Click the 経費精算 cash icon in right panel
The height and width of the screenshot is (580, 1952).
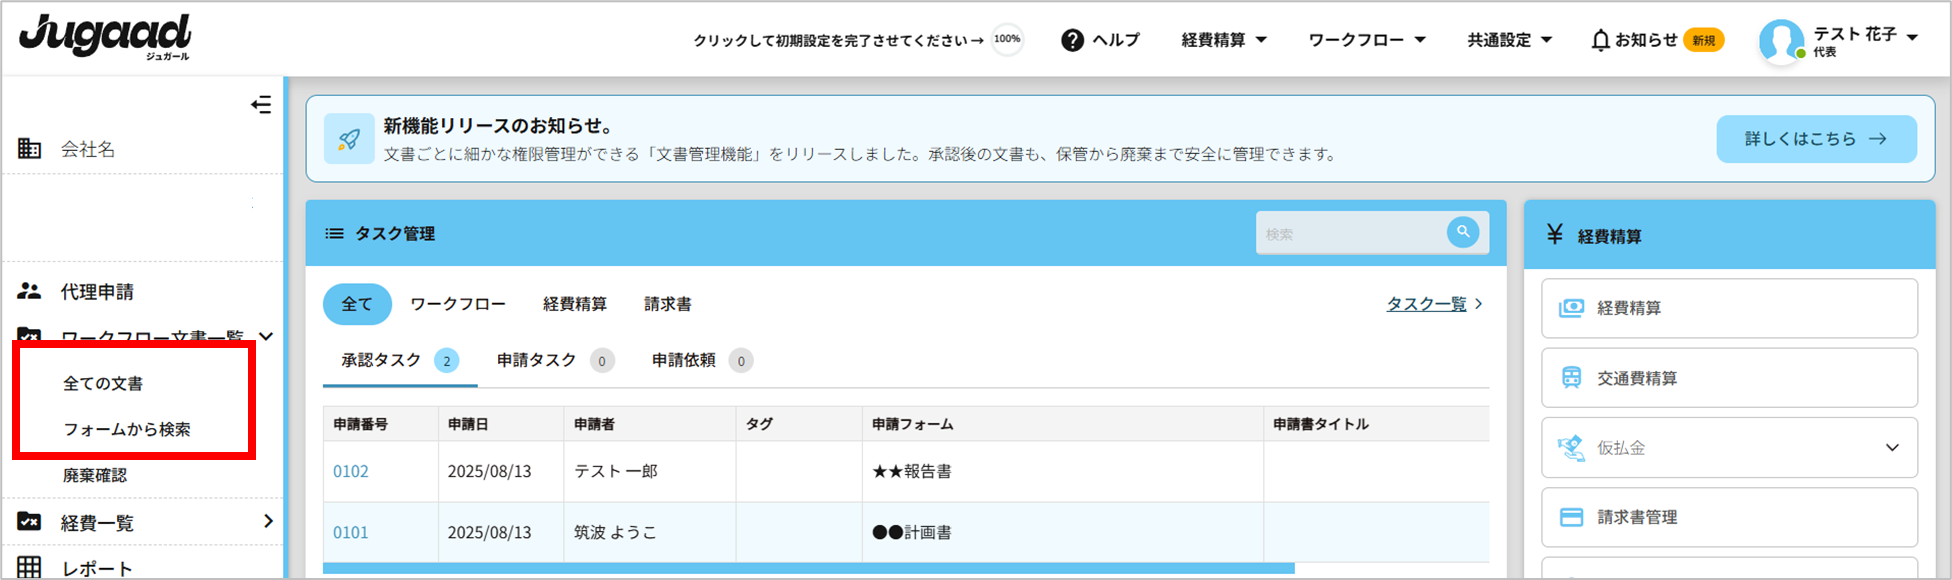(1571, 308)
